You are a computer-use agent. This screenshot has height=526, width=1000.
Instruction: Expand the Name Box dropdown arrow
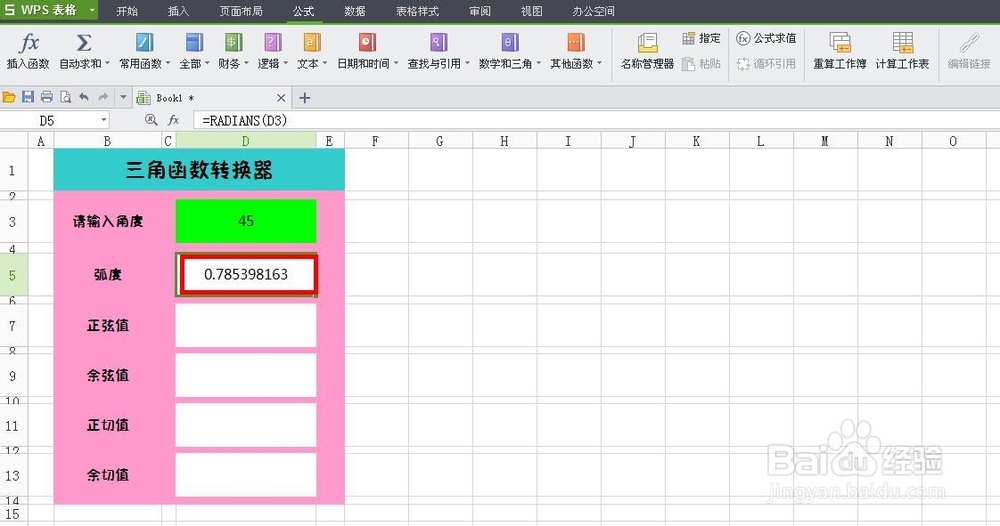[104, 120]
